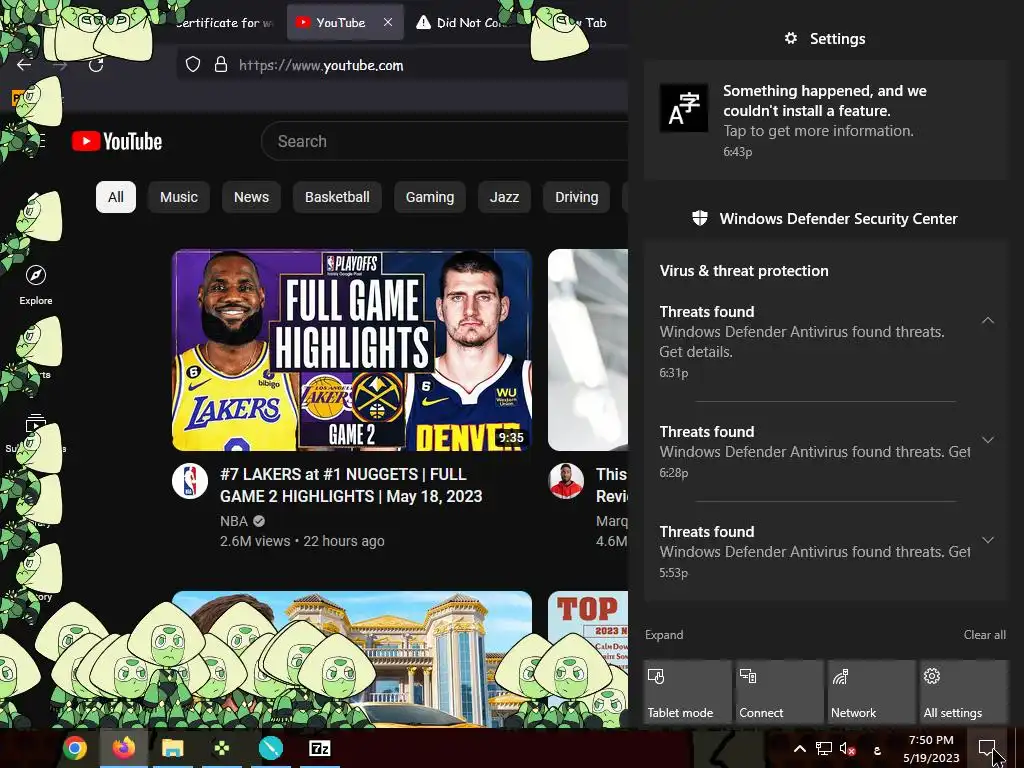Click the URL address bar
This screenshot has height=768, width=1024.
point(402,65)
